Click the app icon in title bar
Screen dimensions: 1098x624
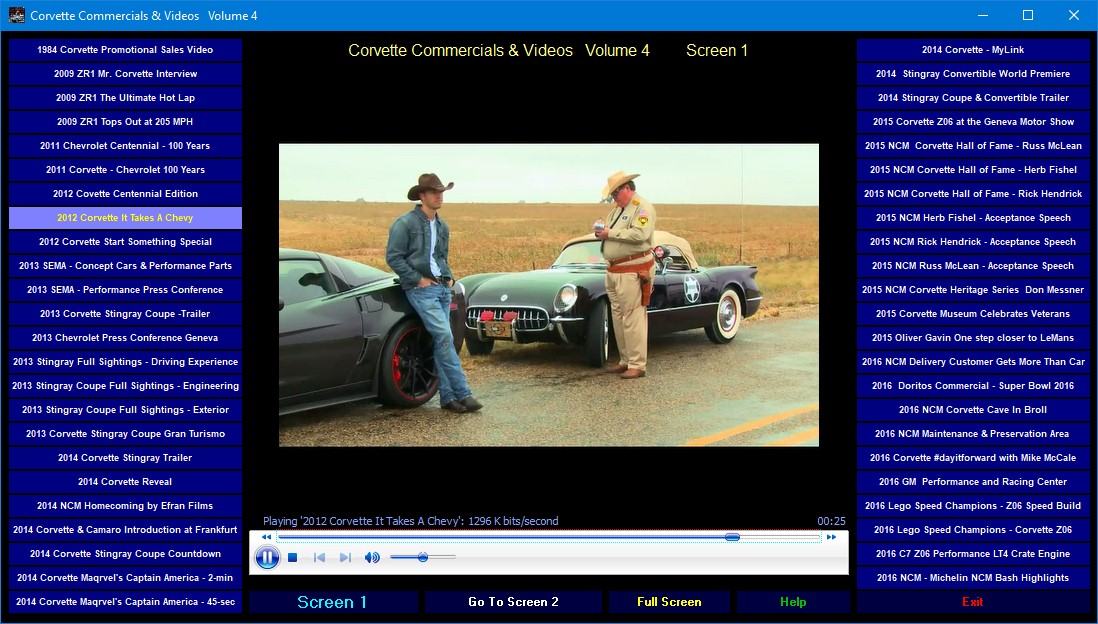(17, 15)
